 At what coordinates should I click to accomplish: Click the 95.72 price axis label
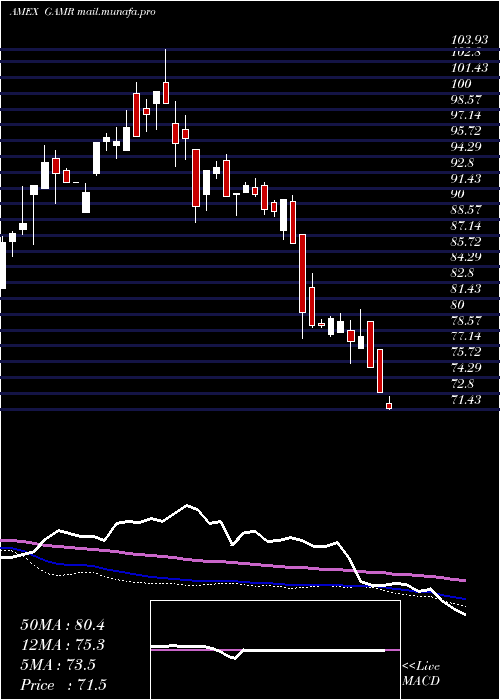tap(467, 131)
